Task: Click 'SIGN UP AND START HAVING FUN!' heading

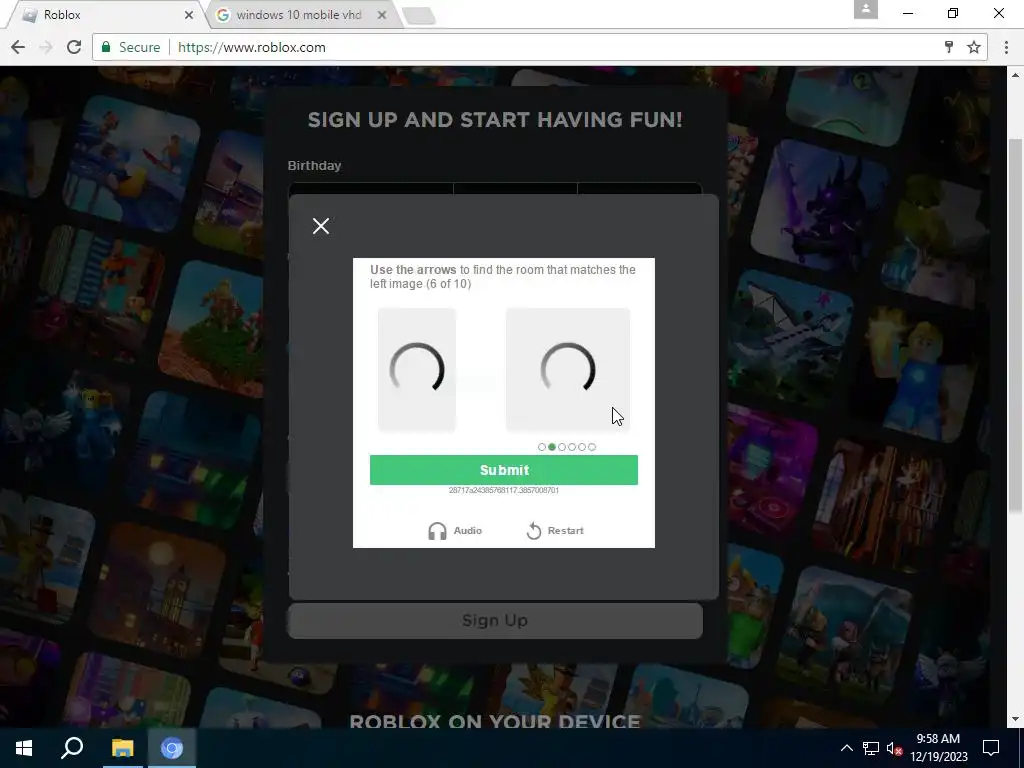Action: (495, 120)
